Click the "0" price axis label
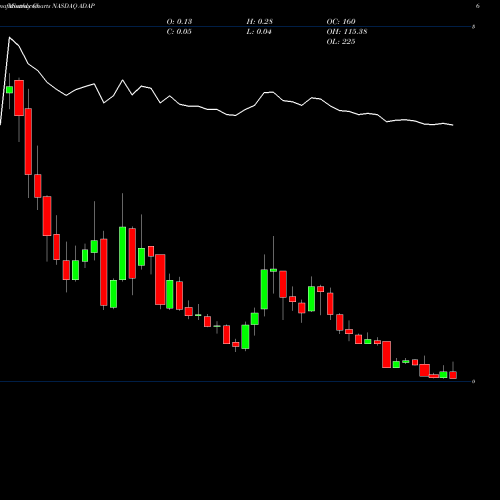The image size is (500, 500). click(x=473, y=381)
